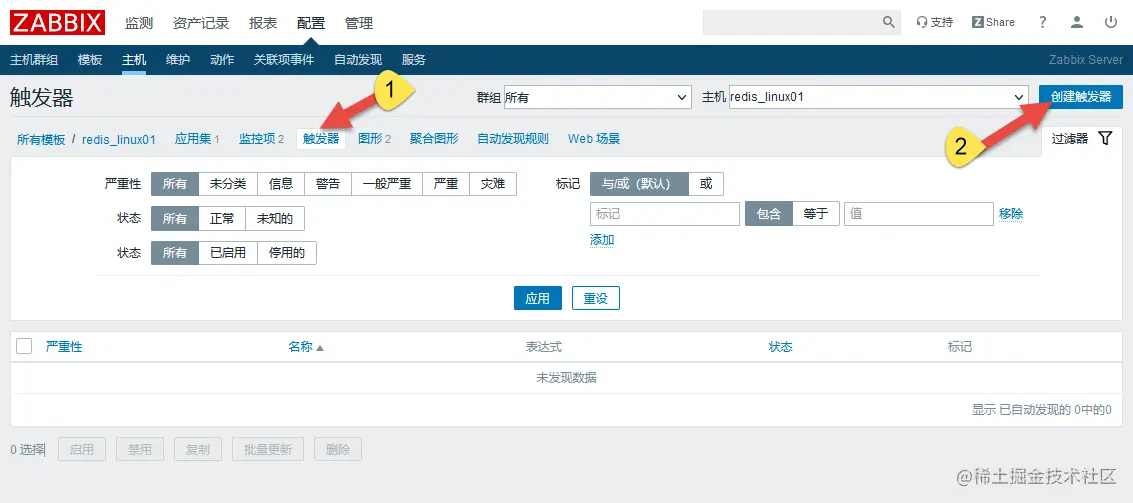1133x503 pixels.
Task: Switch to 触发器 tab
Action: [x=321, y=139]
